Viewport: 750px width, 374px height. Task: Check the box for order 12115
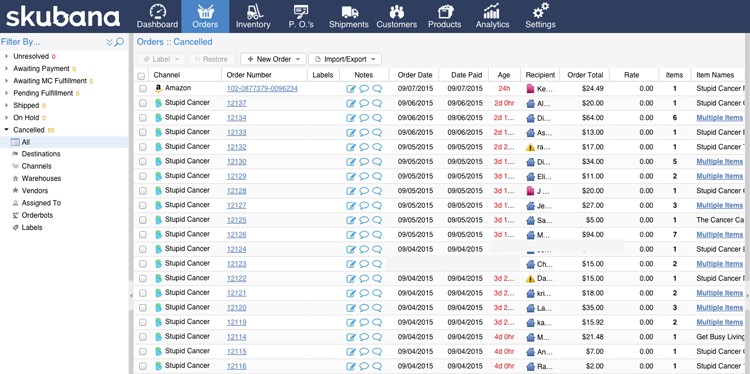coord(143,352)
